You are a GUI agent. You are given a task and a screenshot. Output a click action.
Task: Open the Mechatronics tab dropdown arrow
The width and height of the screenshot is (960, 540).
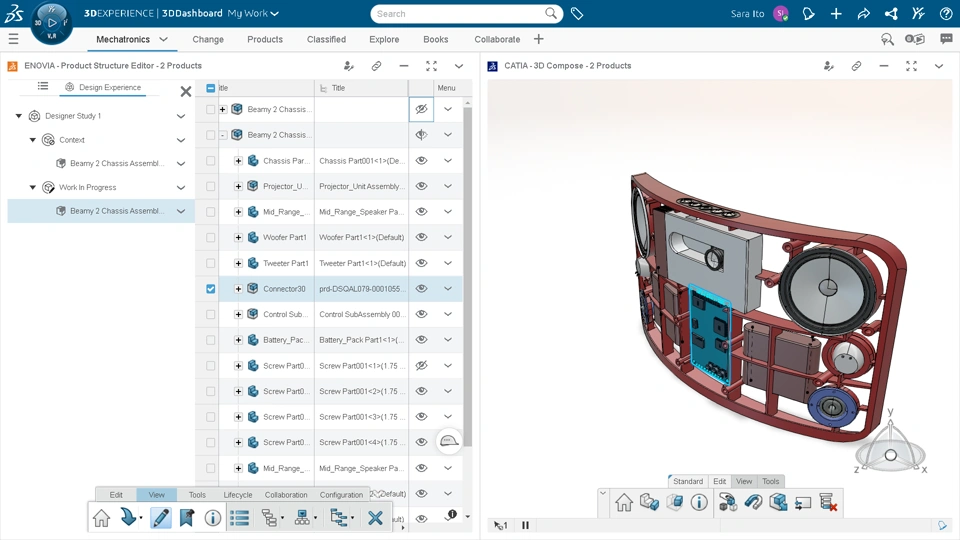(163, 39)
